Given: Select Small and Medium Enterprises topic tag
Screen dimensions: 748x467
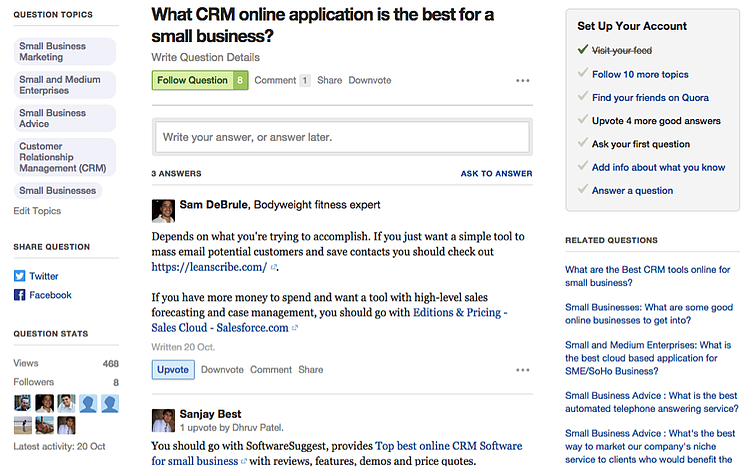Looking at the screenshot, I should 65,85.
